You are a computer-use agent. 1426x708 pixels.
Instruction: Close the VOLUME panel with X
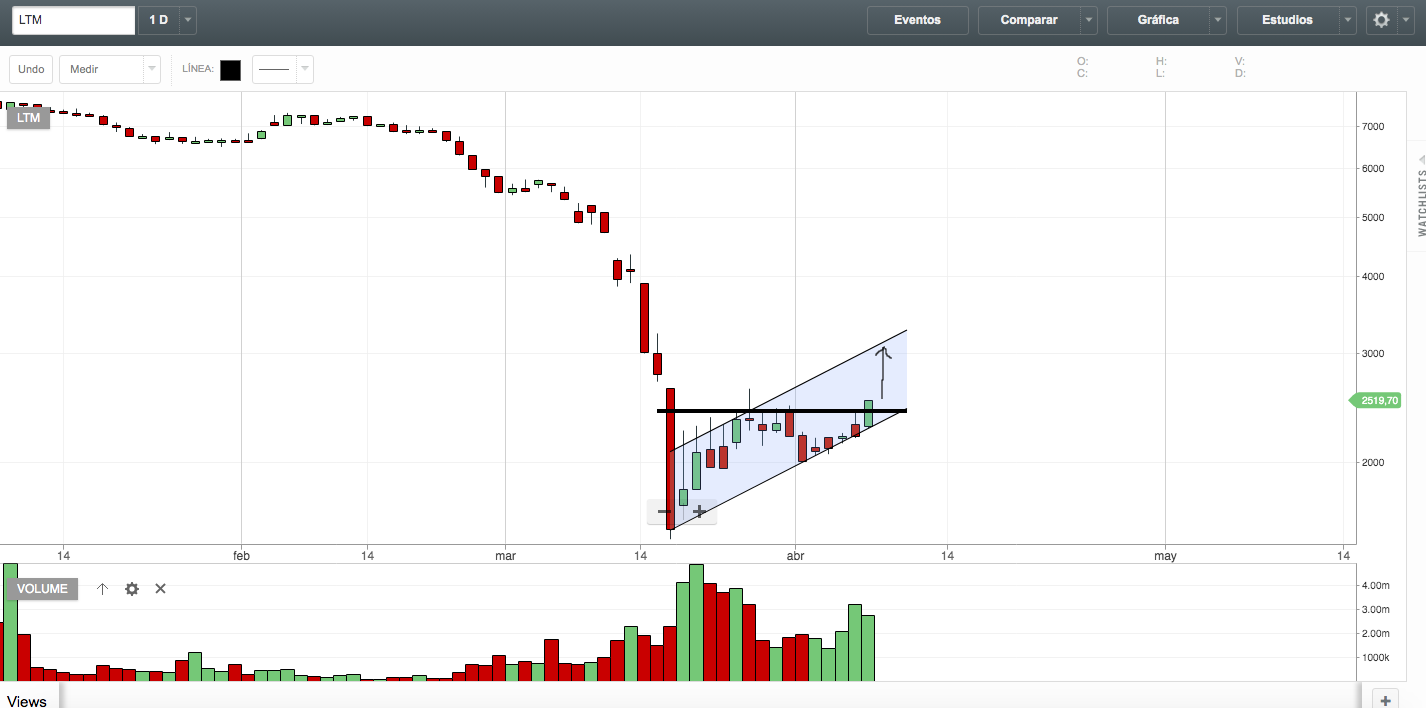(160, 589)
